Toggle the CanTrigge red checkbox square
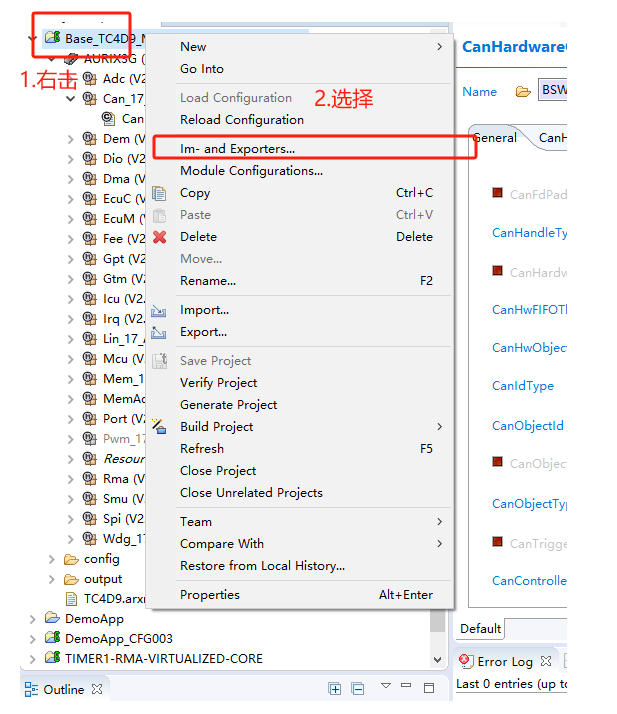 (x=497, y=542)
